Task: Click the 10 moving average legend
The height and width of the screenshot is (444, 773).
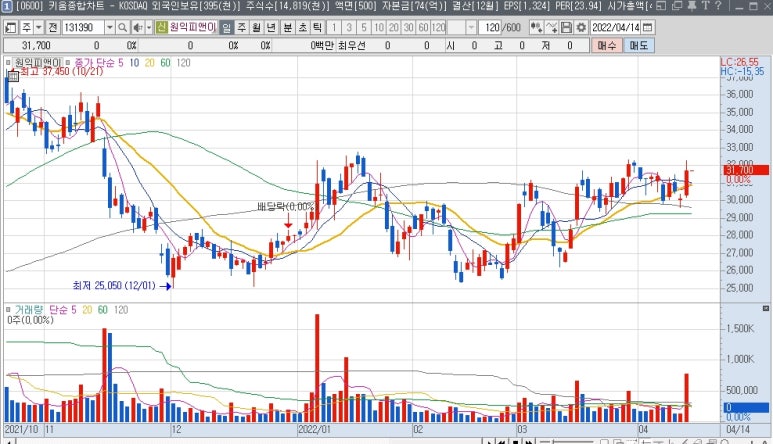Action: tap(134, 63)
